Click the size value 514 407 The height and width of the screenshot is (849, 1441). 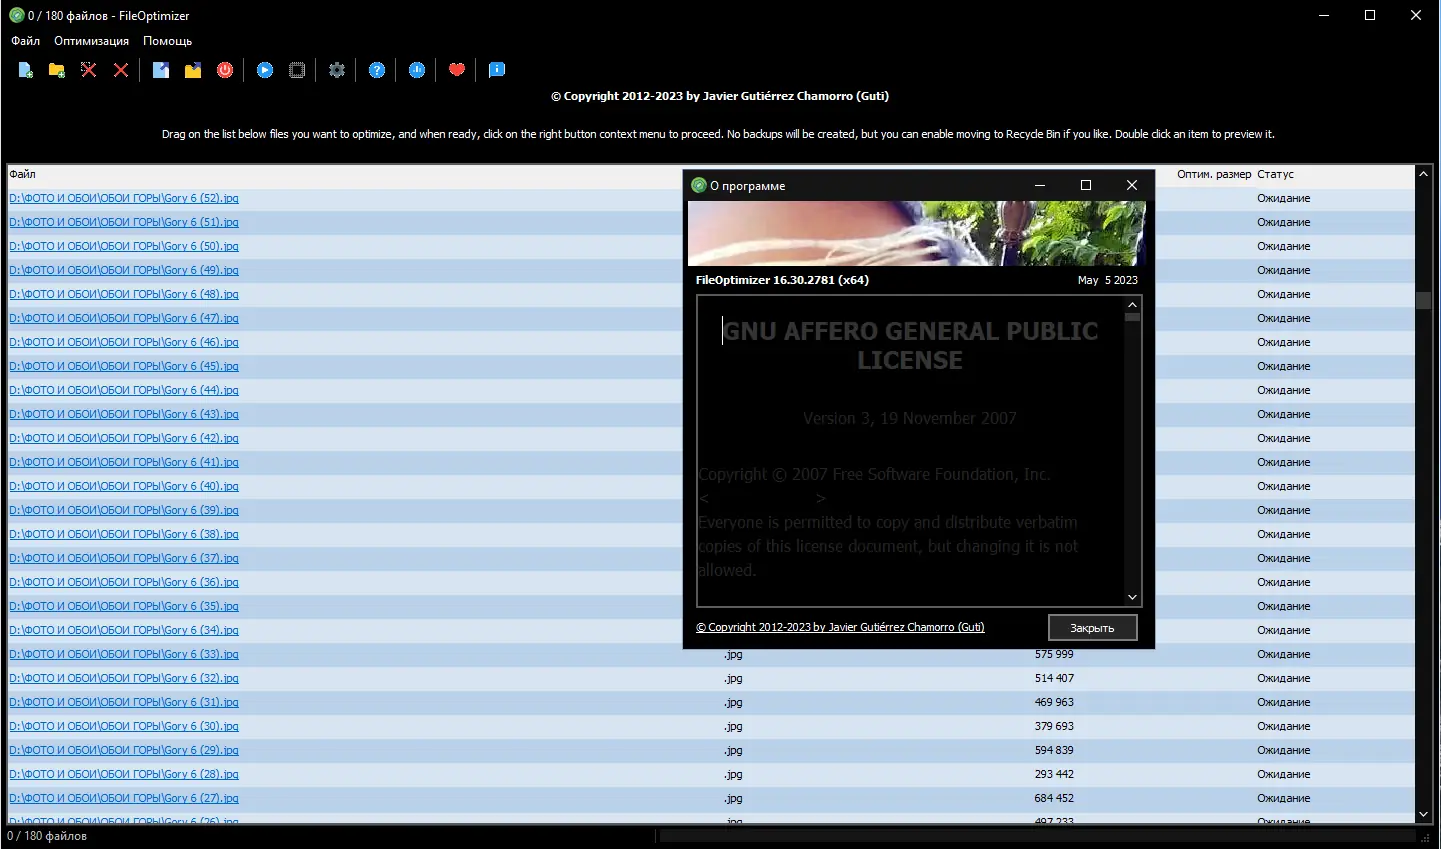[x=1054, y=678]
